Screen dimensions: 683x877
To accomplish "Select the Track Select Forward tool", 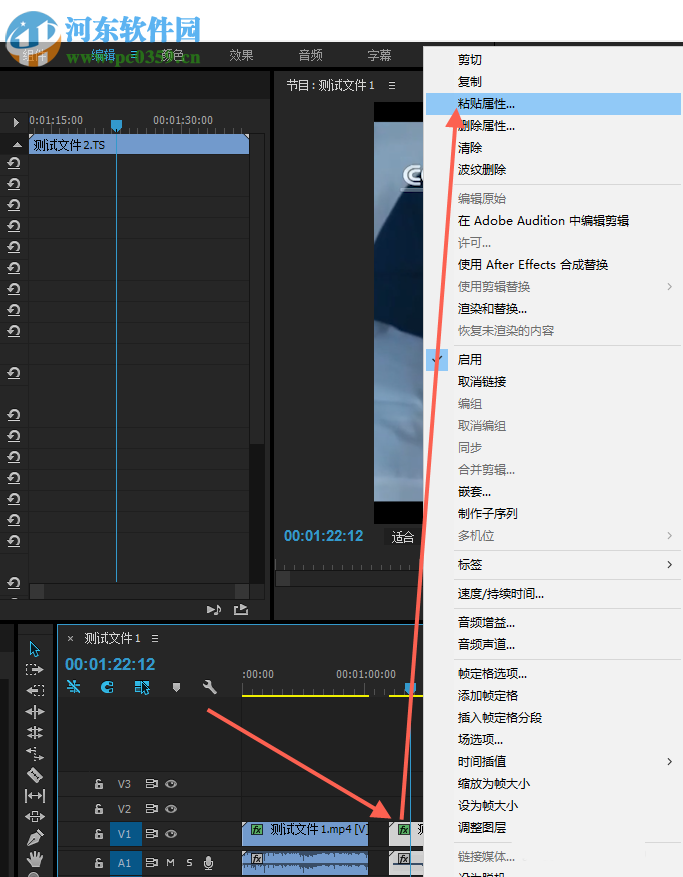I will tap(35, 669).
